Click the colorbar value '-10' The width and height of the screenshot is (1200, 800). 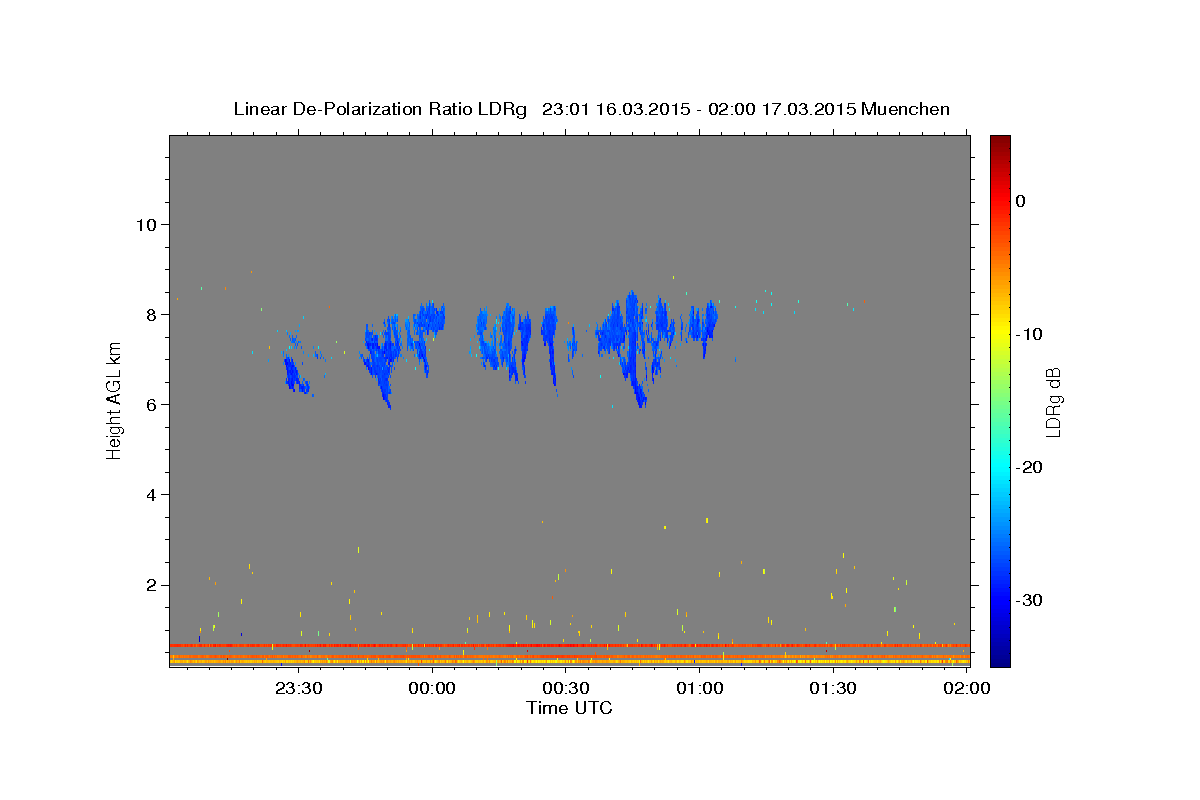point(1030,334)
